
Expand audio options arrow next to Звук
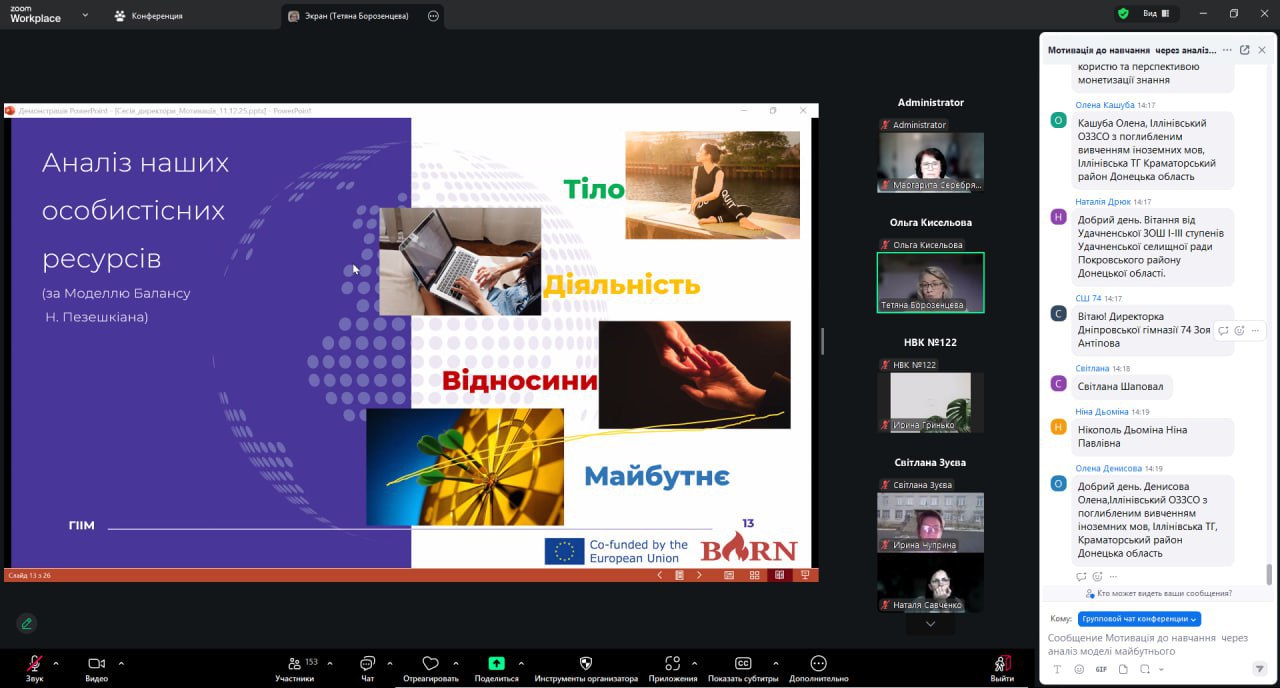click(56, 663)
